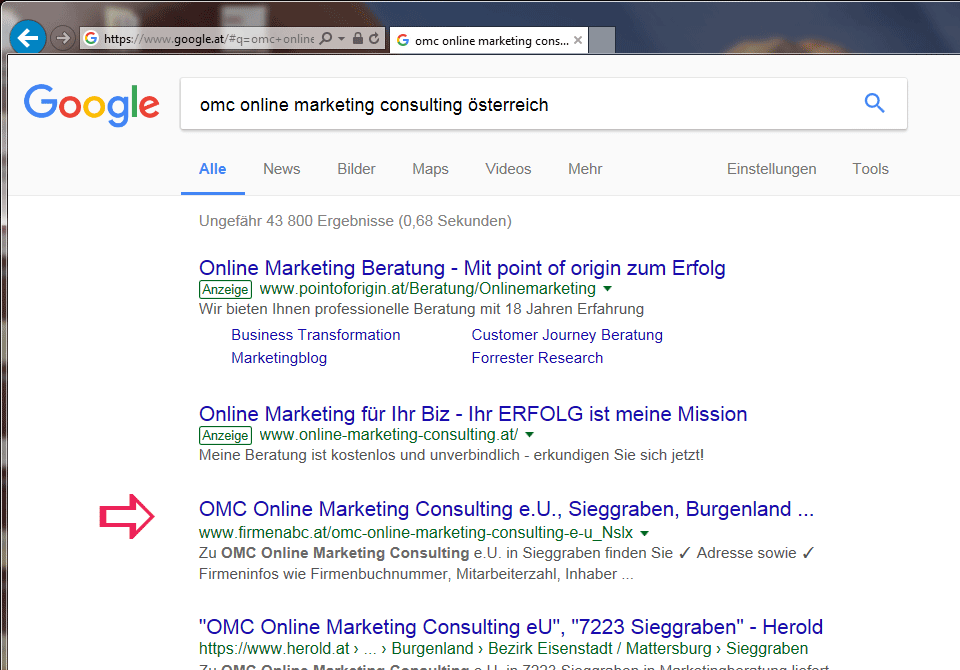Click the firmenabc.at green URL text

[x=416, y=532]
